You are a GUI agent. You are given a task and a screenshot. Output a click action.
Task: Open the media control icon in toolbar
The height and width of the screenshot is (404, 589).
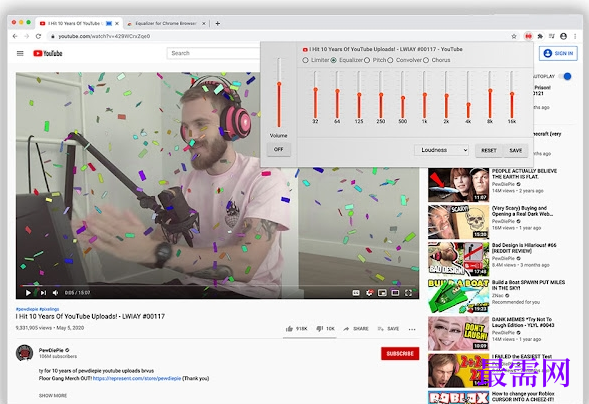(551, 36)
